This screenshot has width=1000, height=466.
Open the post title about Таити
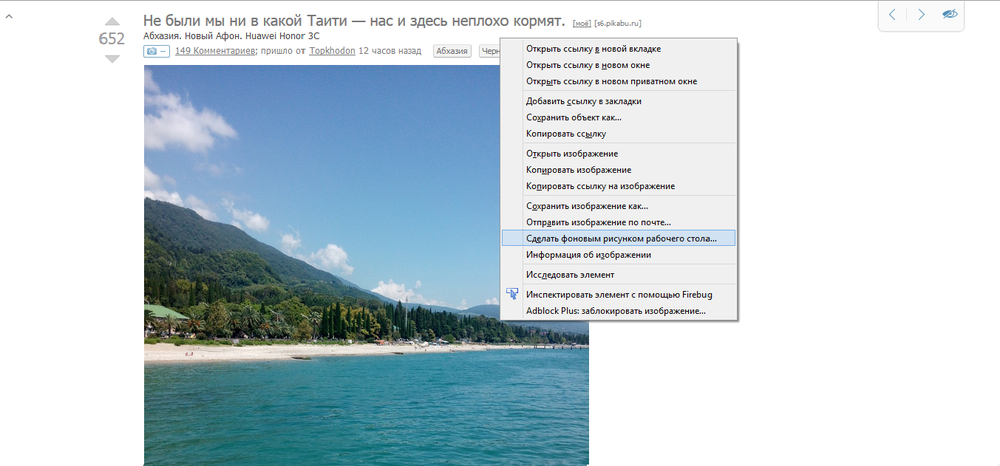point(354,20)
